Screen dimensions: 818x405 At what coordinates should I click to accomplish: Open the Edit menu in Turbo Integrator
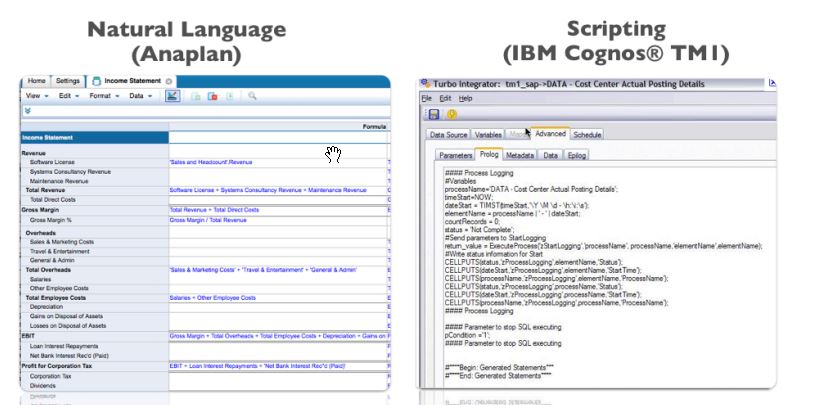pyautogui.click(x=445, y=98)
